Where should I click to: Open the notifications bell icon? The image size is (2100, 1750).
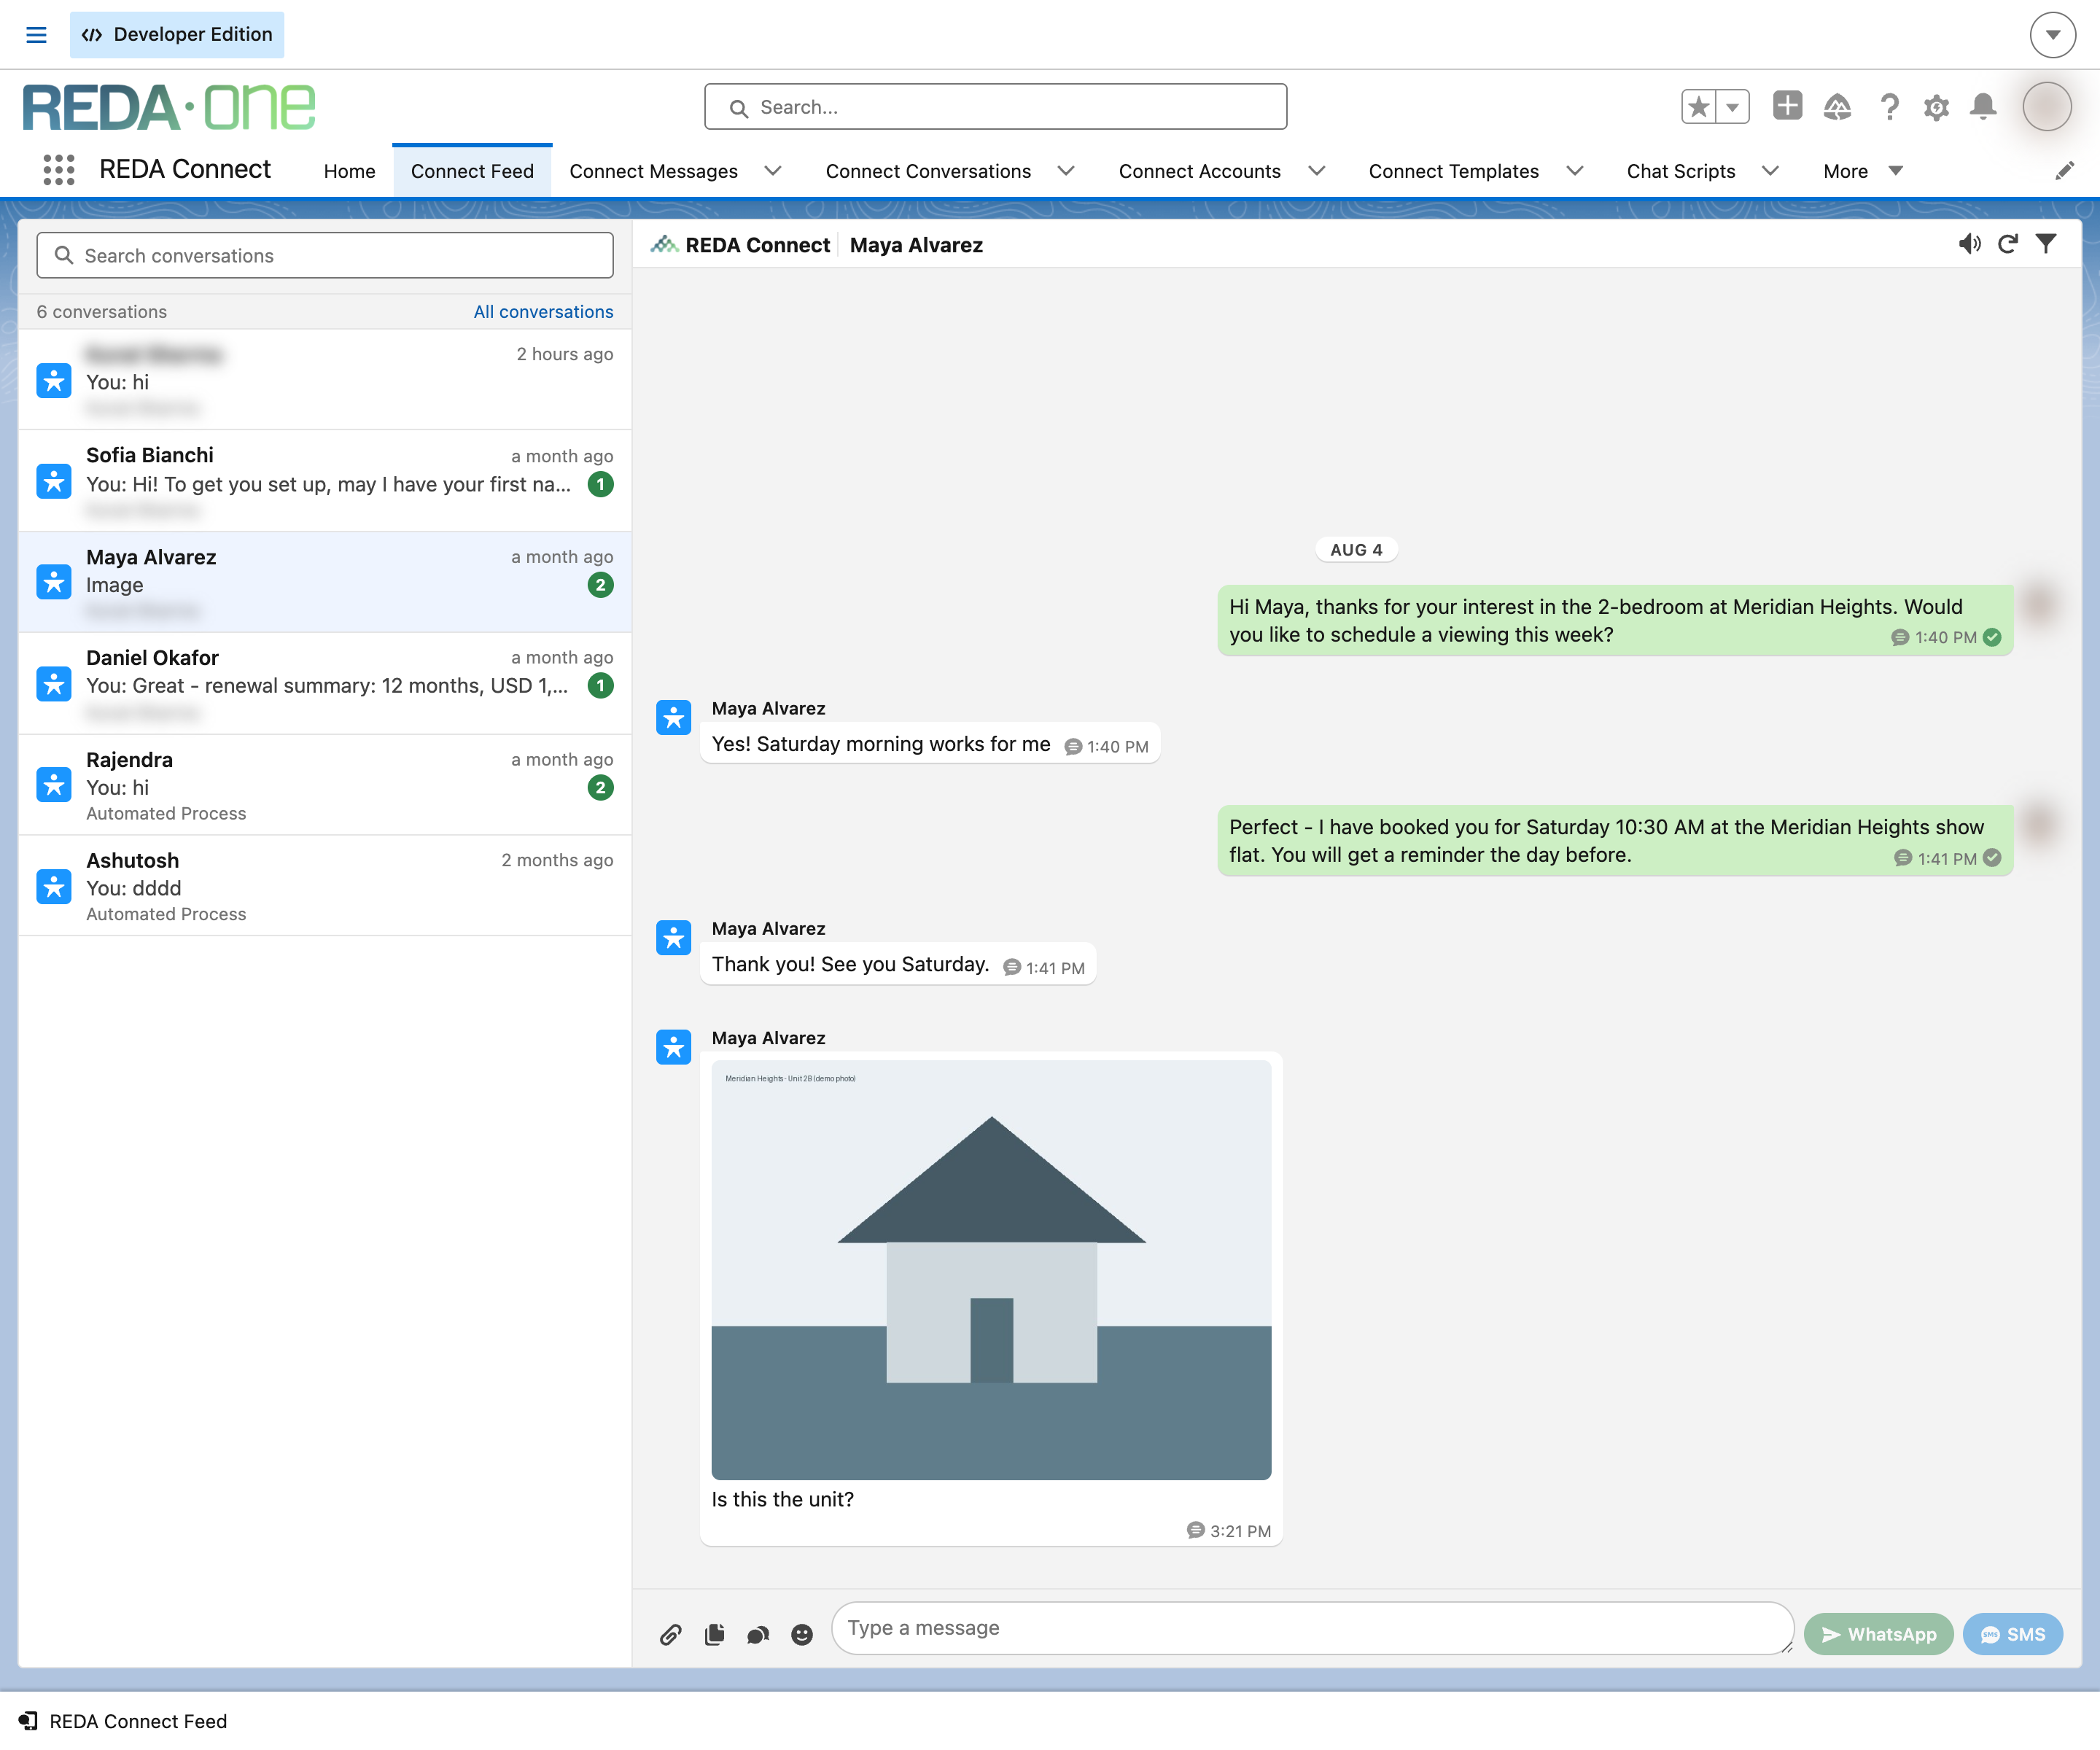(x=1983, y=106)
